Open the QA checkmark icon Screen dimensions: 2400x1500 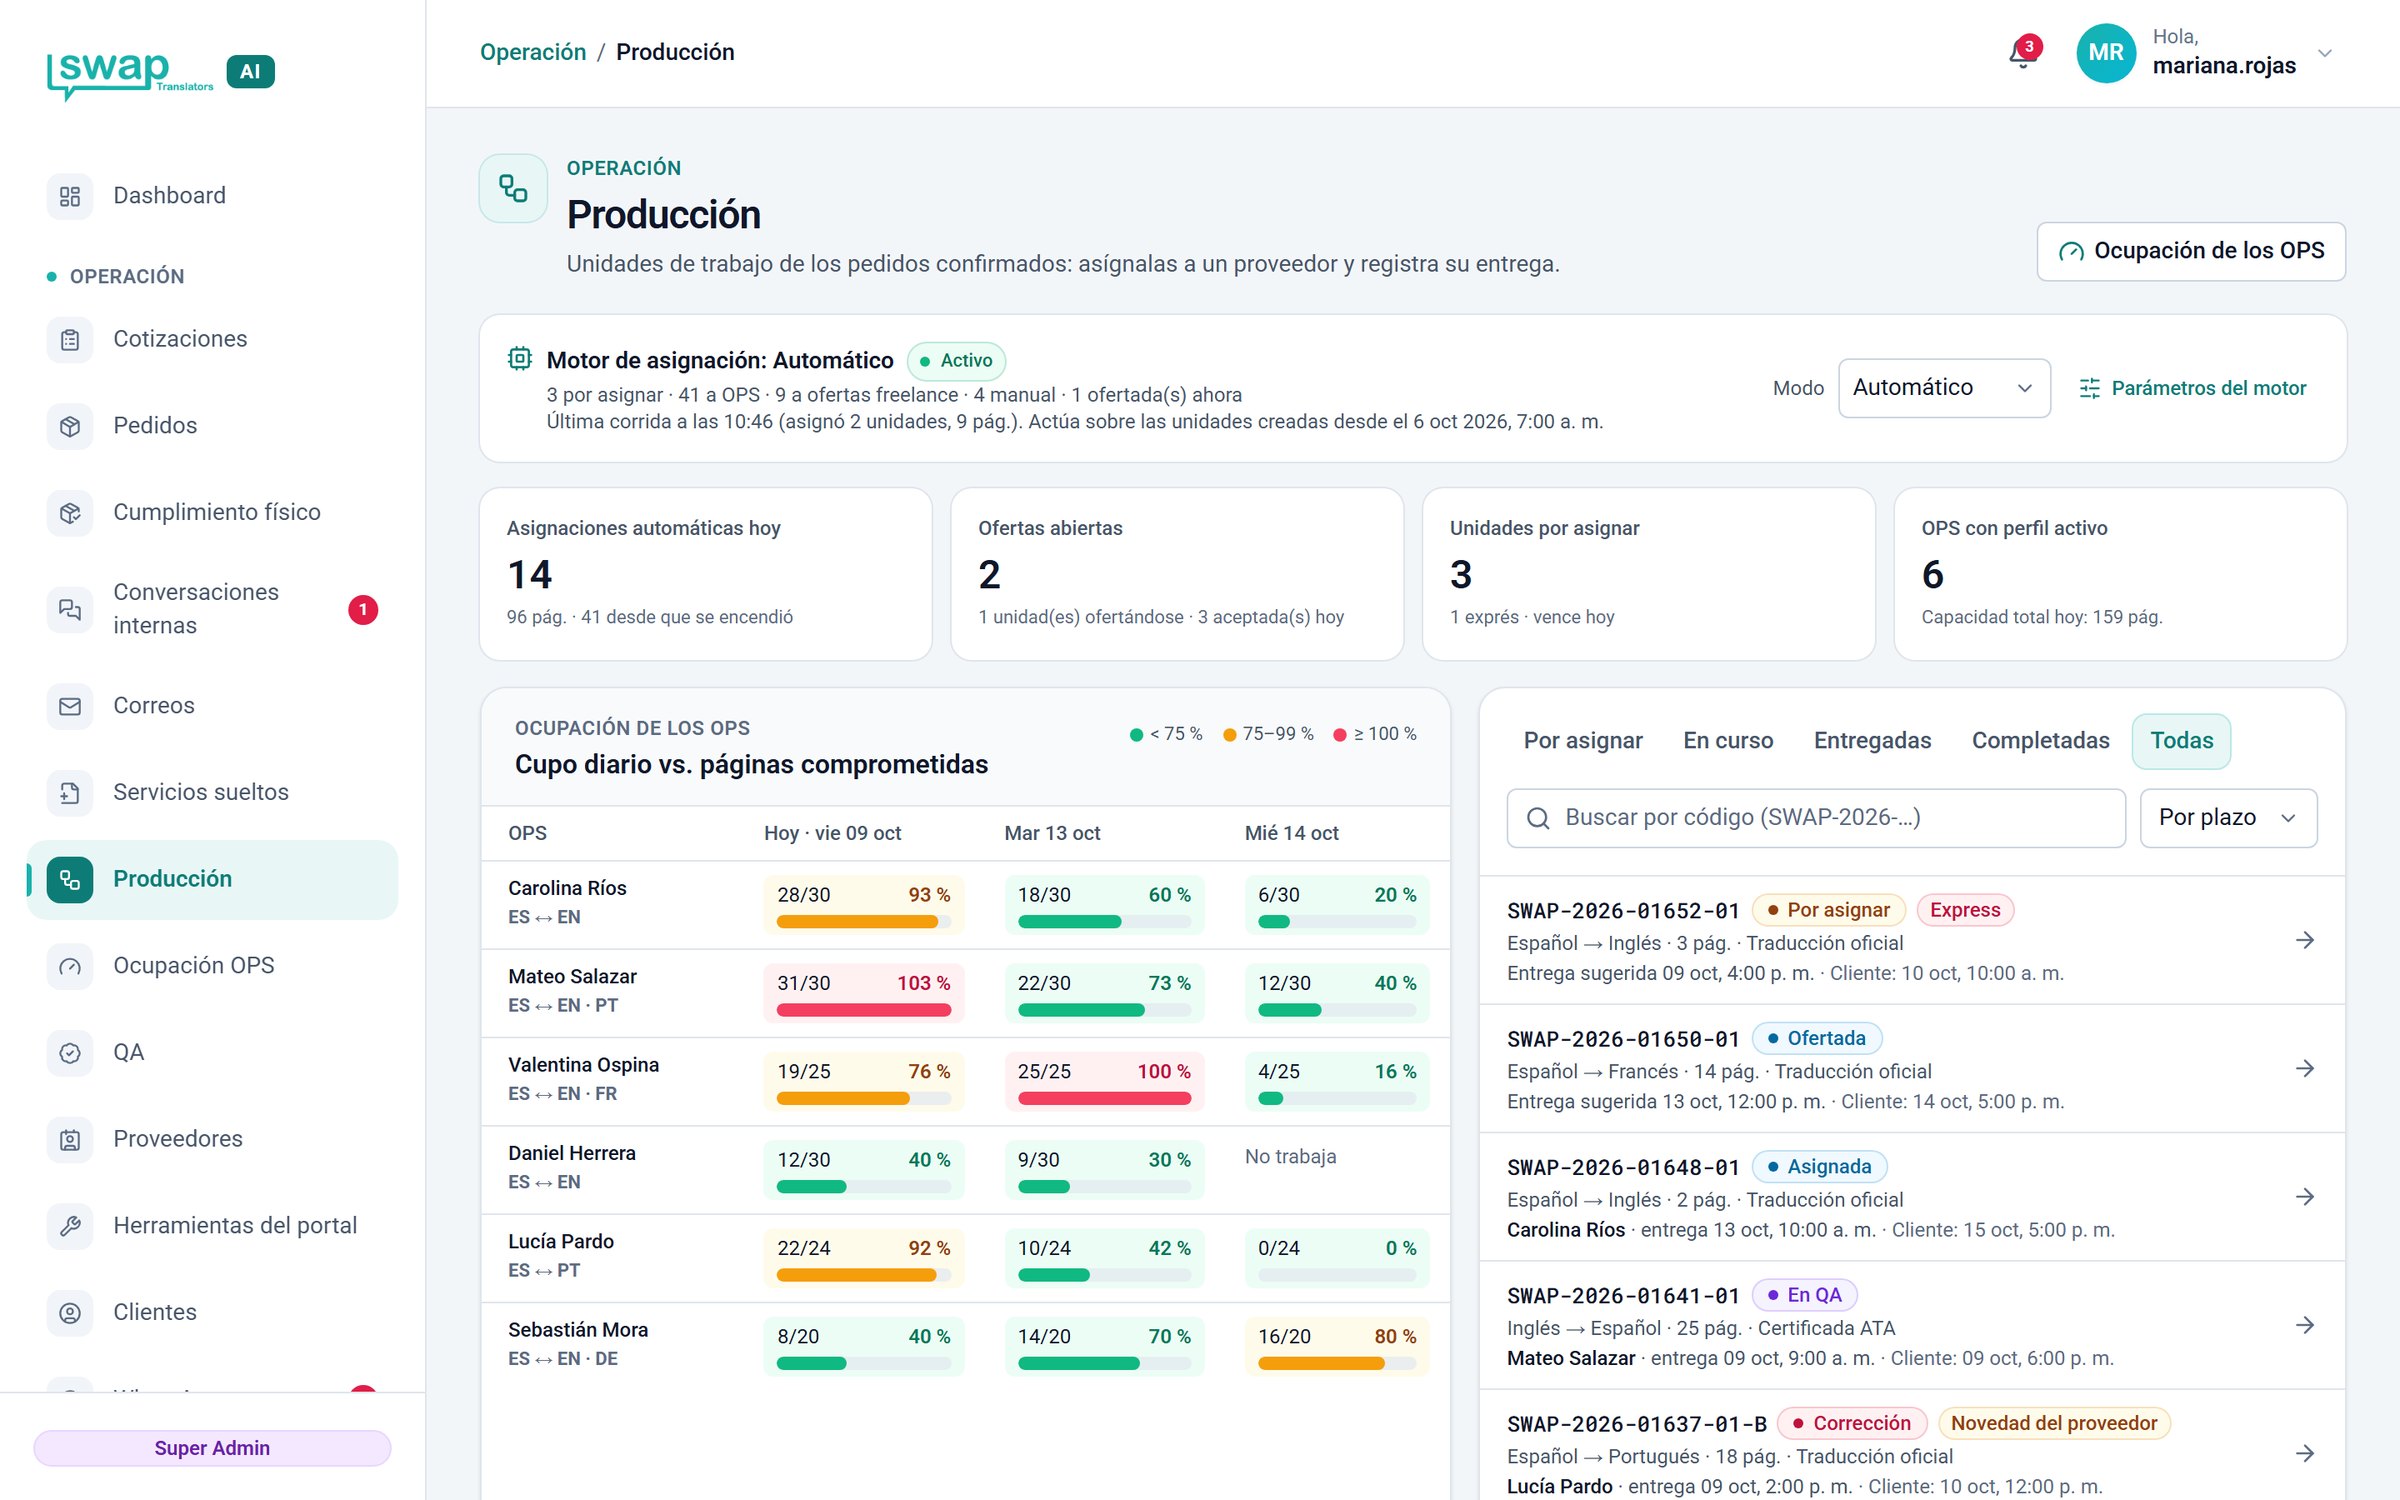click(69, 1053)
